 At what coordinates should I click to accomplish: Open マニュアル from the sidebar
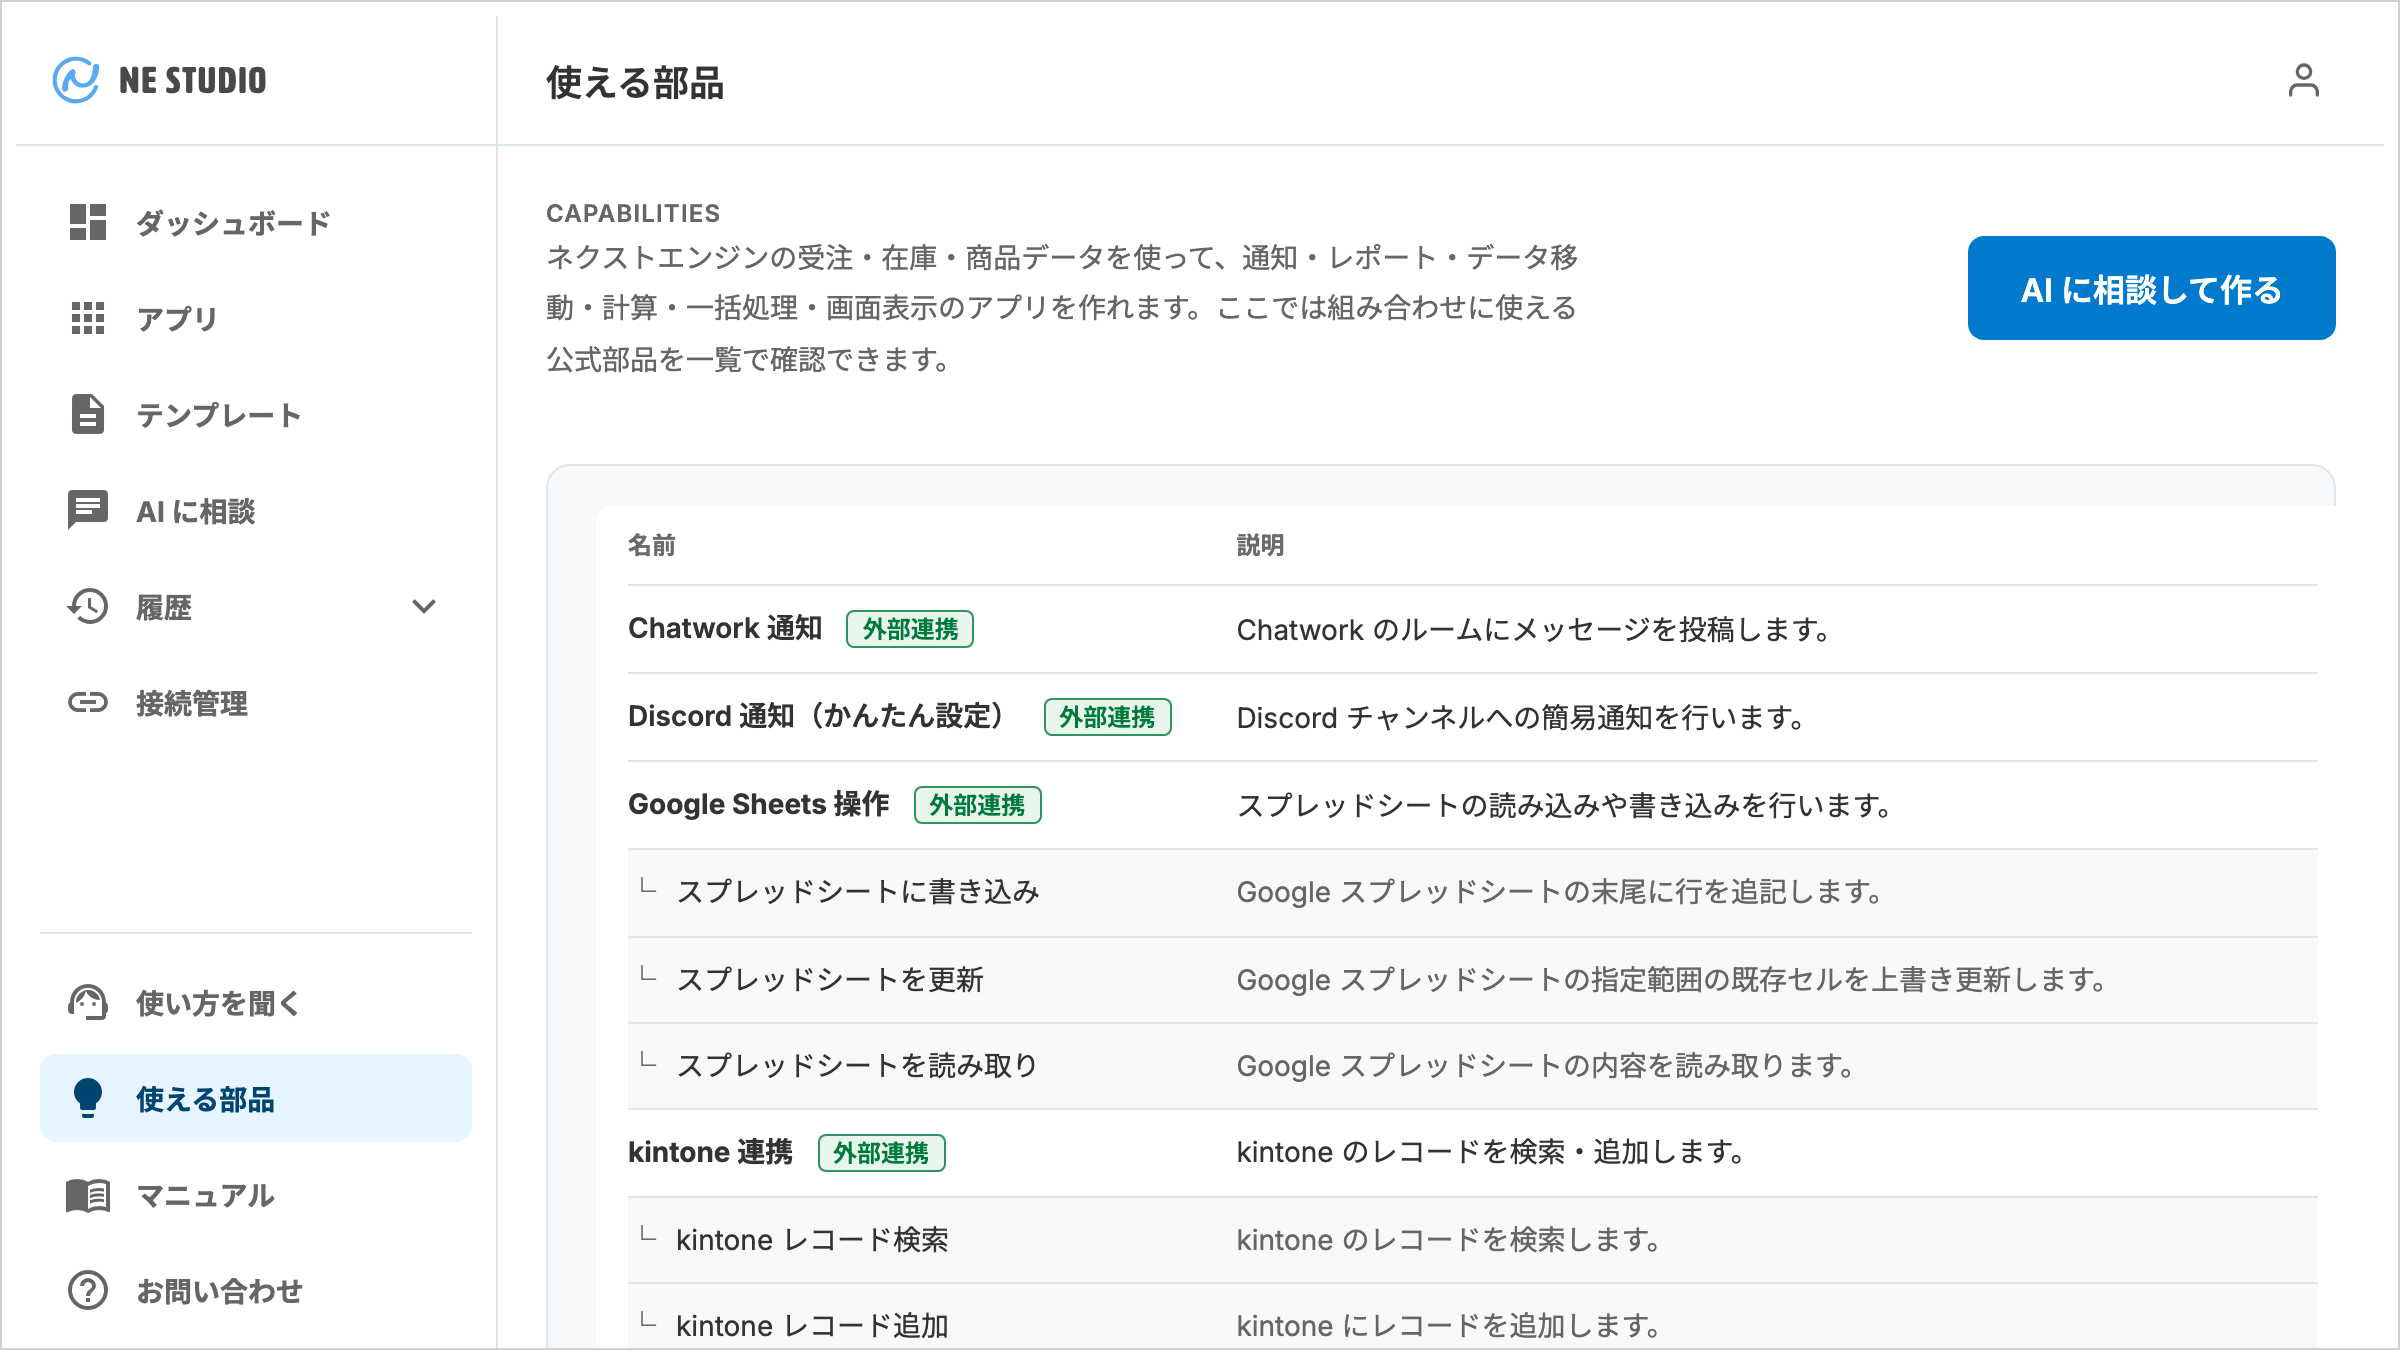click(256, 1194)
